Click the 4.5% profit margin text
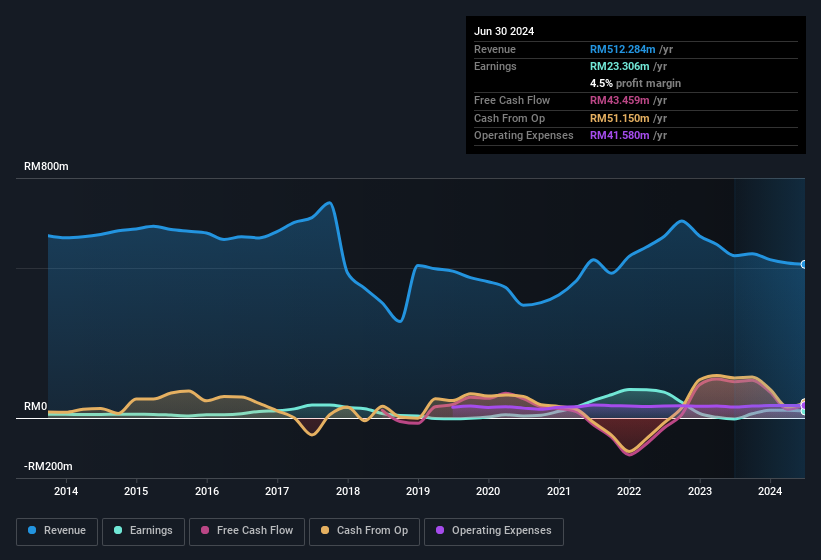Image resolution: width=821 pixels, height=560 pixels. 635,83
